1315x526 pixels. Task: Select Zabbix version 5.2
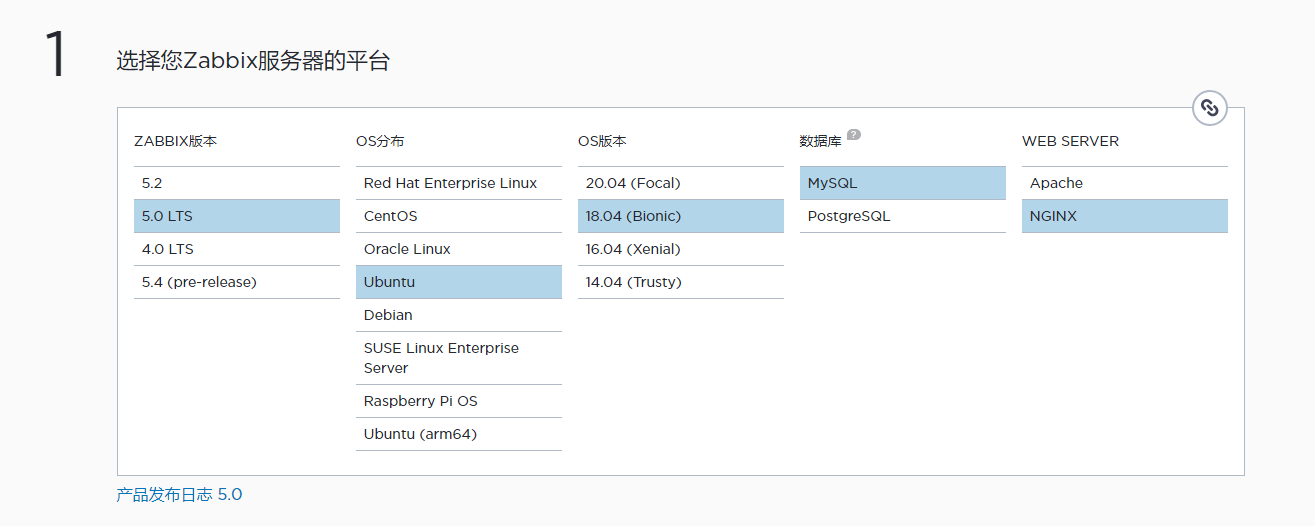[x=236, y=183]
